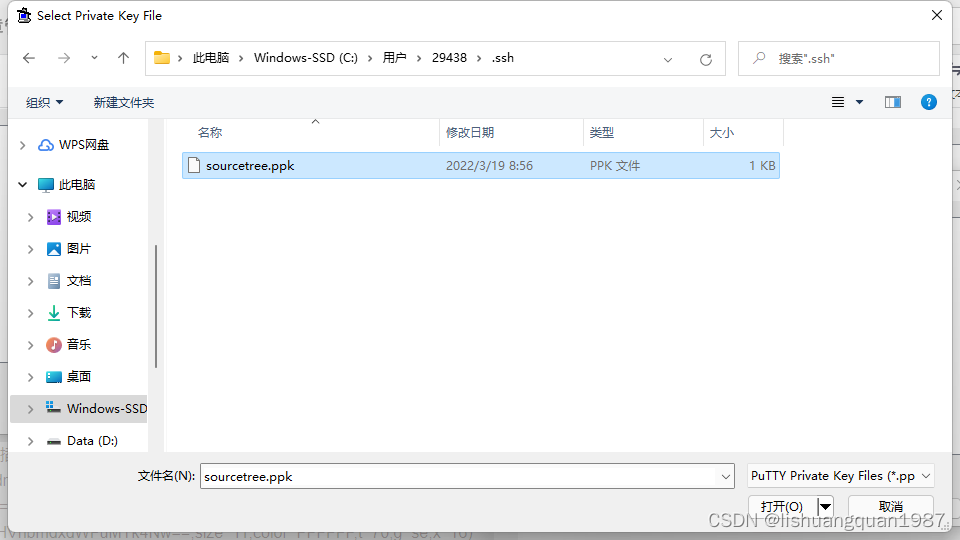Click the search .ssh field
This screenshot has width=960, height=540.
(839, 59)
